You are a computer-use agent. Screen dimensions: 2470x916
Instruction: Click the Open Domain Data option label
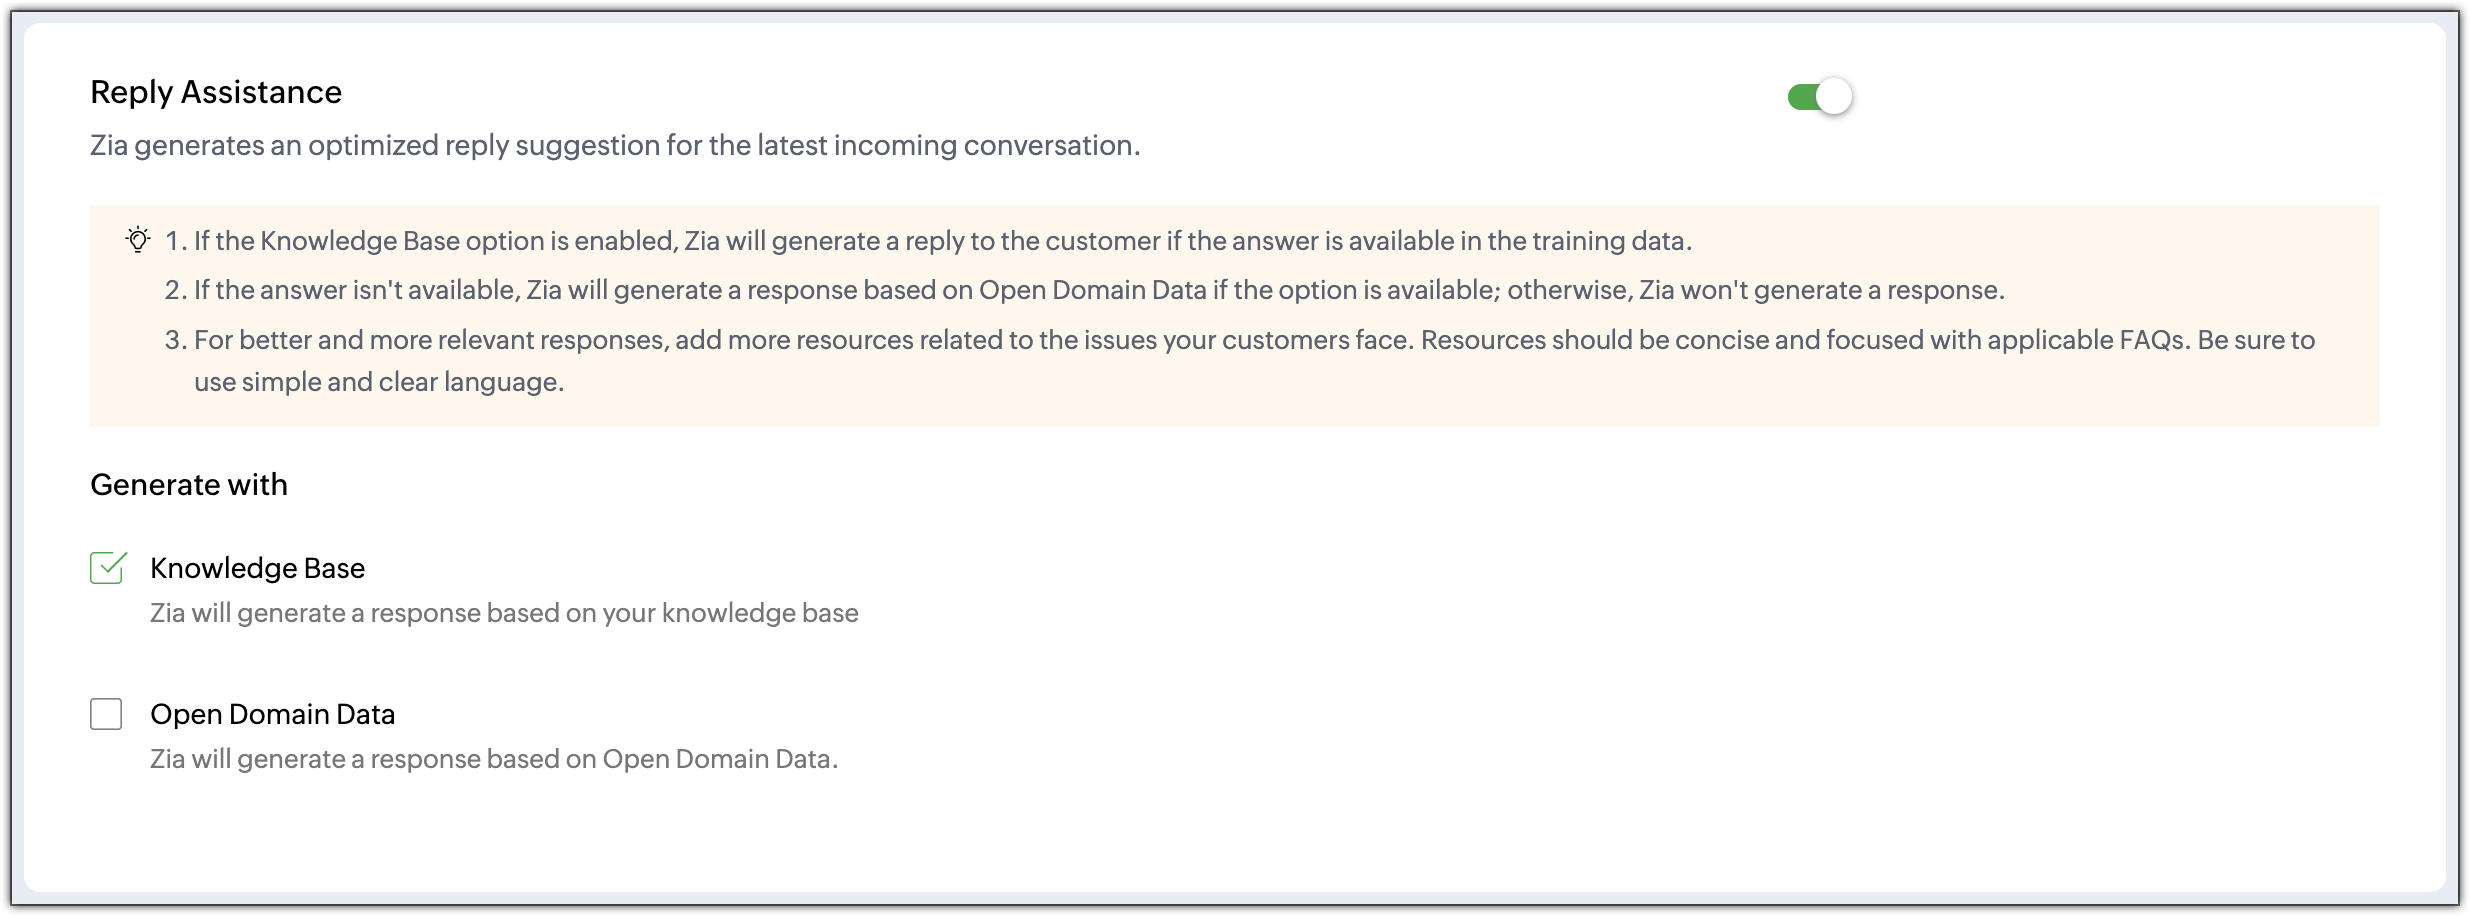tap(272, 714)
